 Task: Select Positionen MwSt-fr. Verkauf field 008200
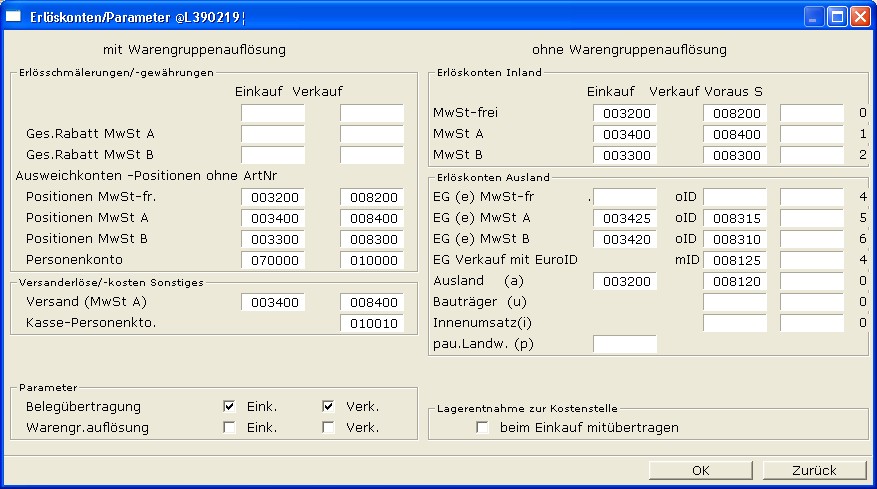371,198
